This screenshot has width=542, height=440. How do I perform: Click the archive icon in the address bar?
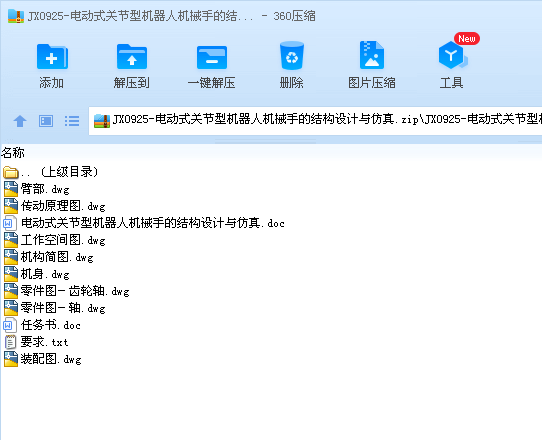[102, 121]
